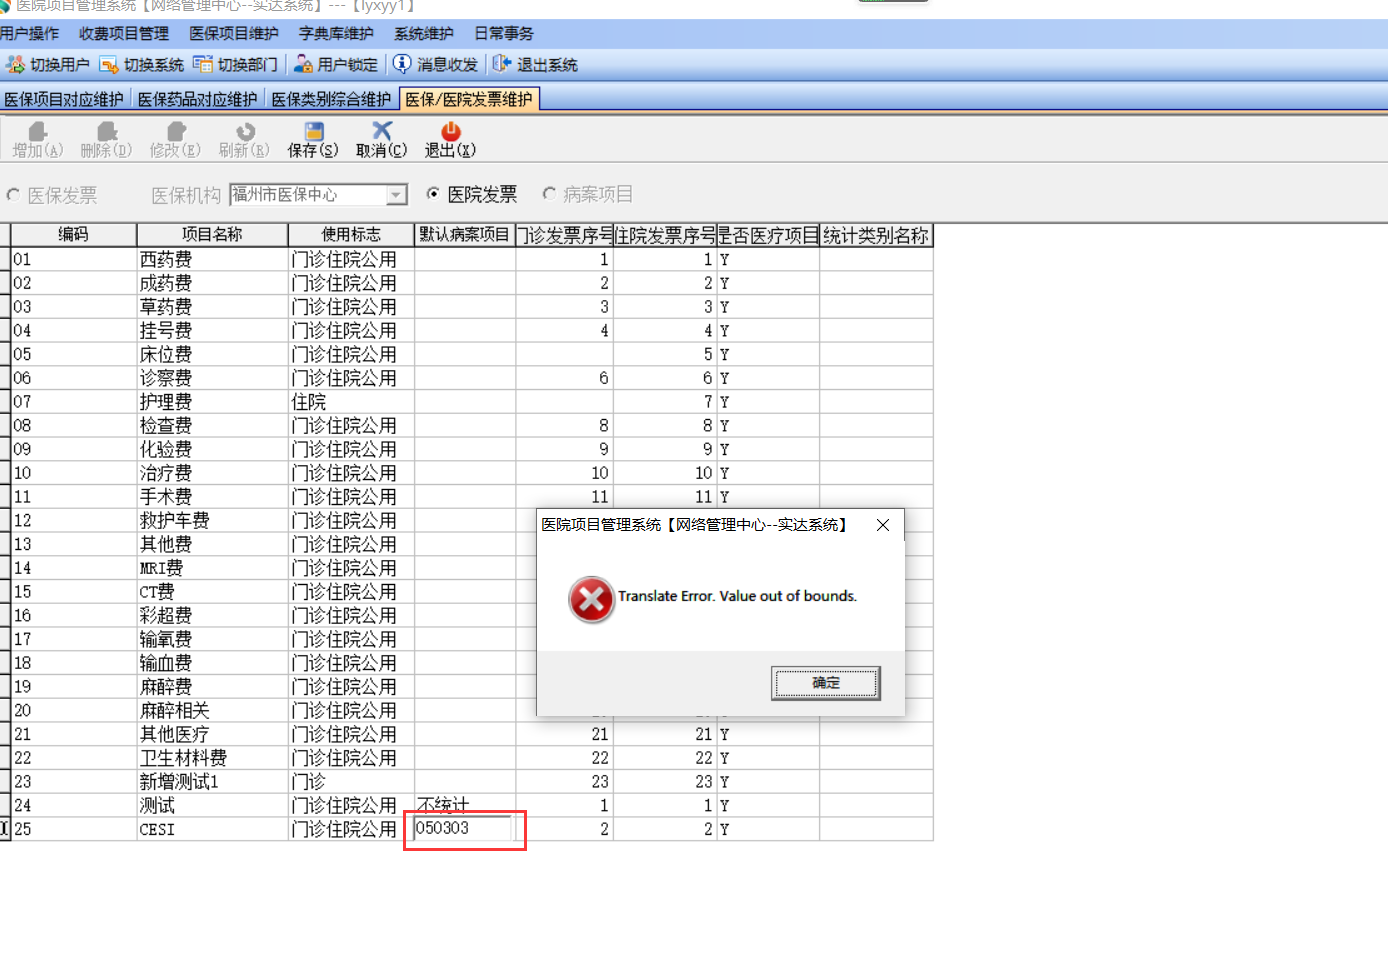Screen dimensions: 1388x967
Task: Select the 治疗费 item name cell
Action: (x=212, y=473)
